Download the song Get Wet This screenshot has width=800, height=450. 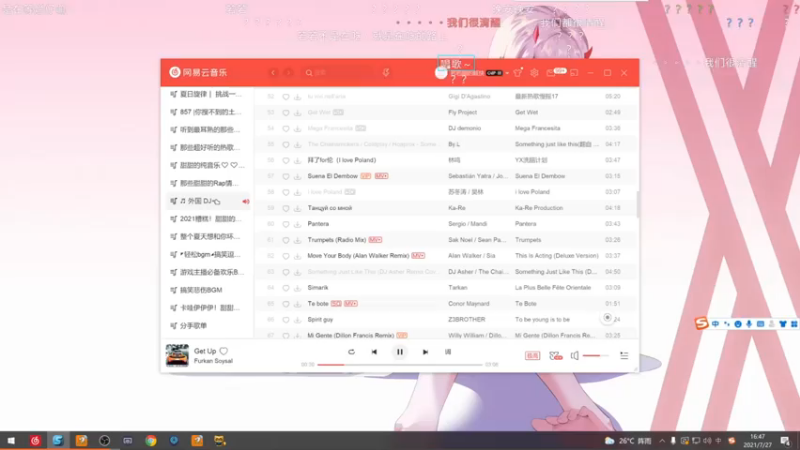tap(297, 112)
